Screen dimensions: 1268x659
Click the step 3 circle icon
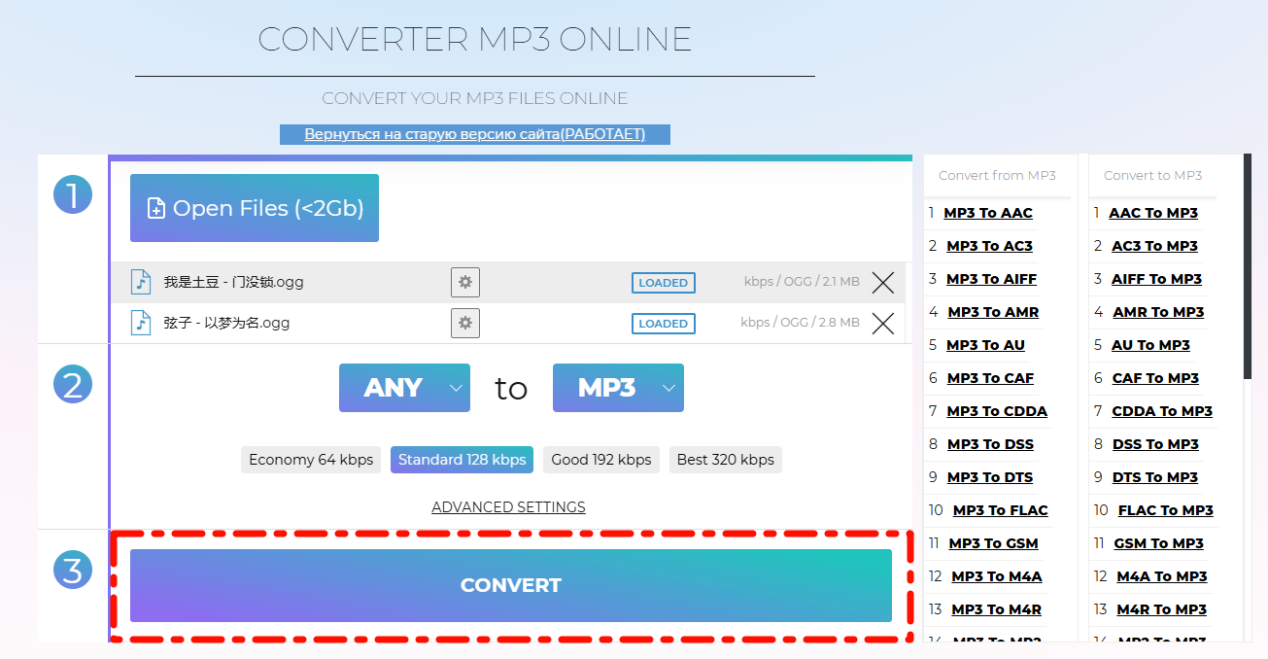tap(72, 570)
